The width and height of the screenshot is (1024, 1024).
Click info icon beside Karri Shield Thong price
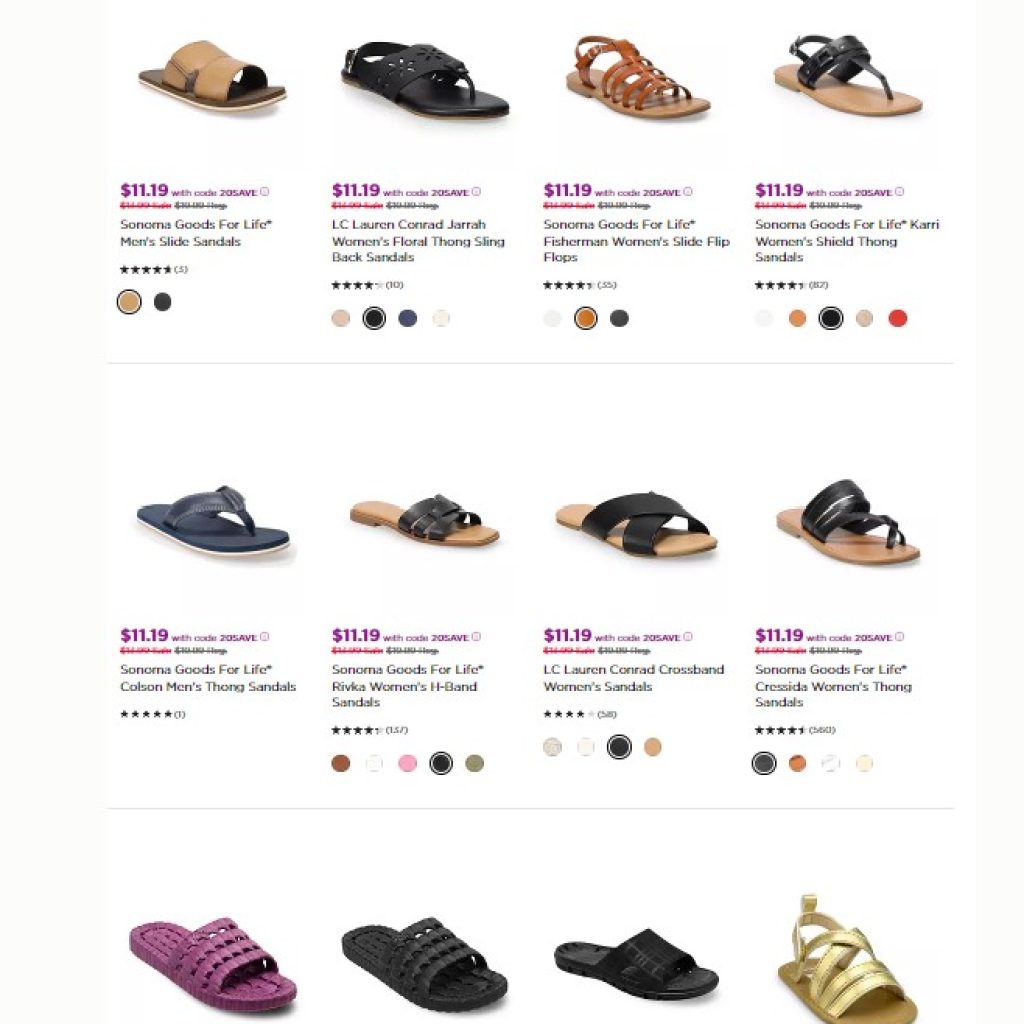point(899,192)
